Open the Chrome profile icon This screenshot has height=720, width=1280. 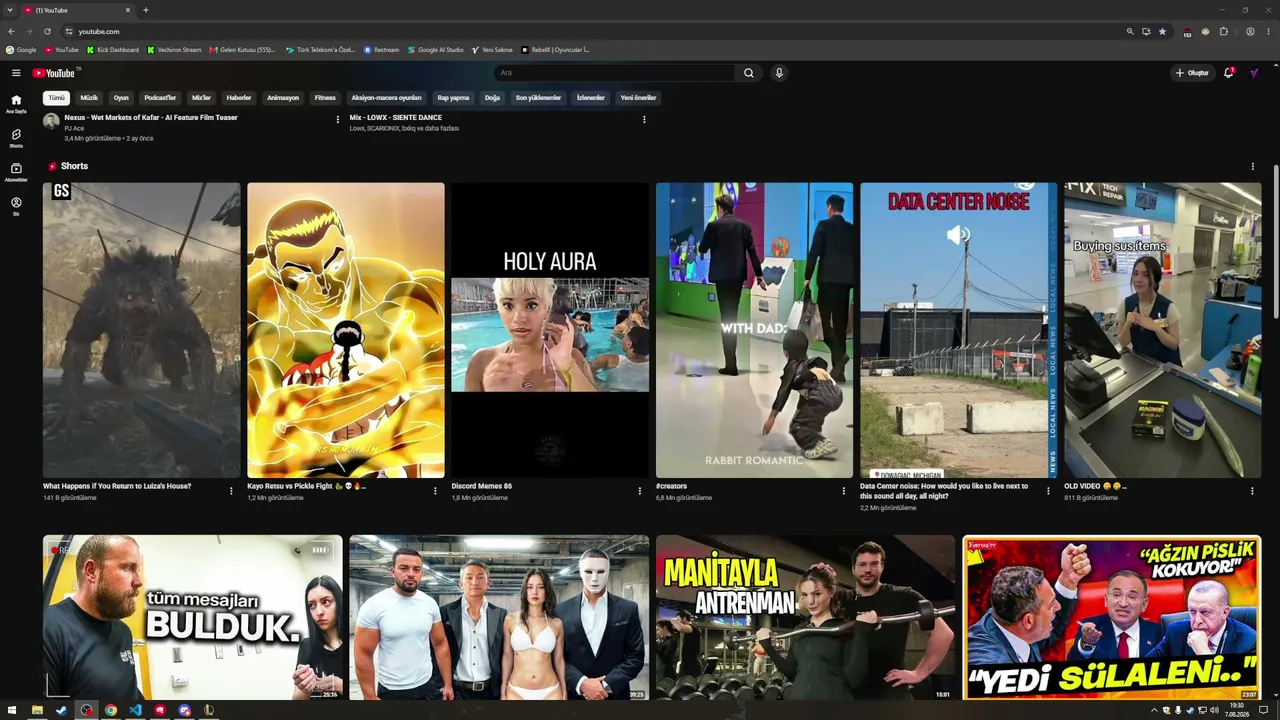1250,31
